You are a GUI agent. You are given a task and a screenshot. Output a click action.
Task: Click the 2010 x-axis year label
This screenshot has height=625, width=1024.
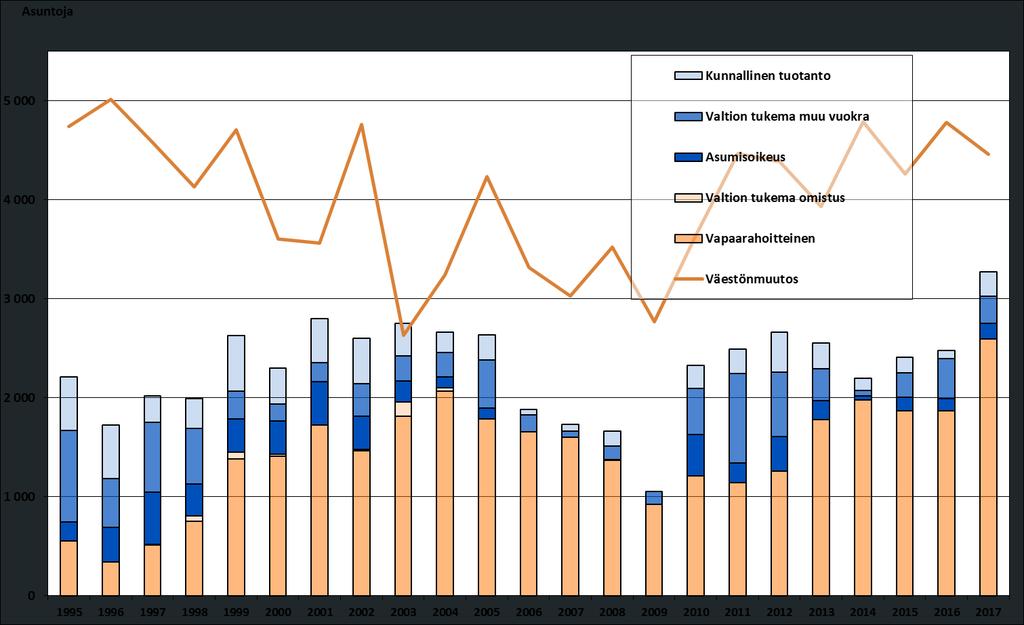tap(696, 613)
